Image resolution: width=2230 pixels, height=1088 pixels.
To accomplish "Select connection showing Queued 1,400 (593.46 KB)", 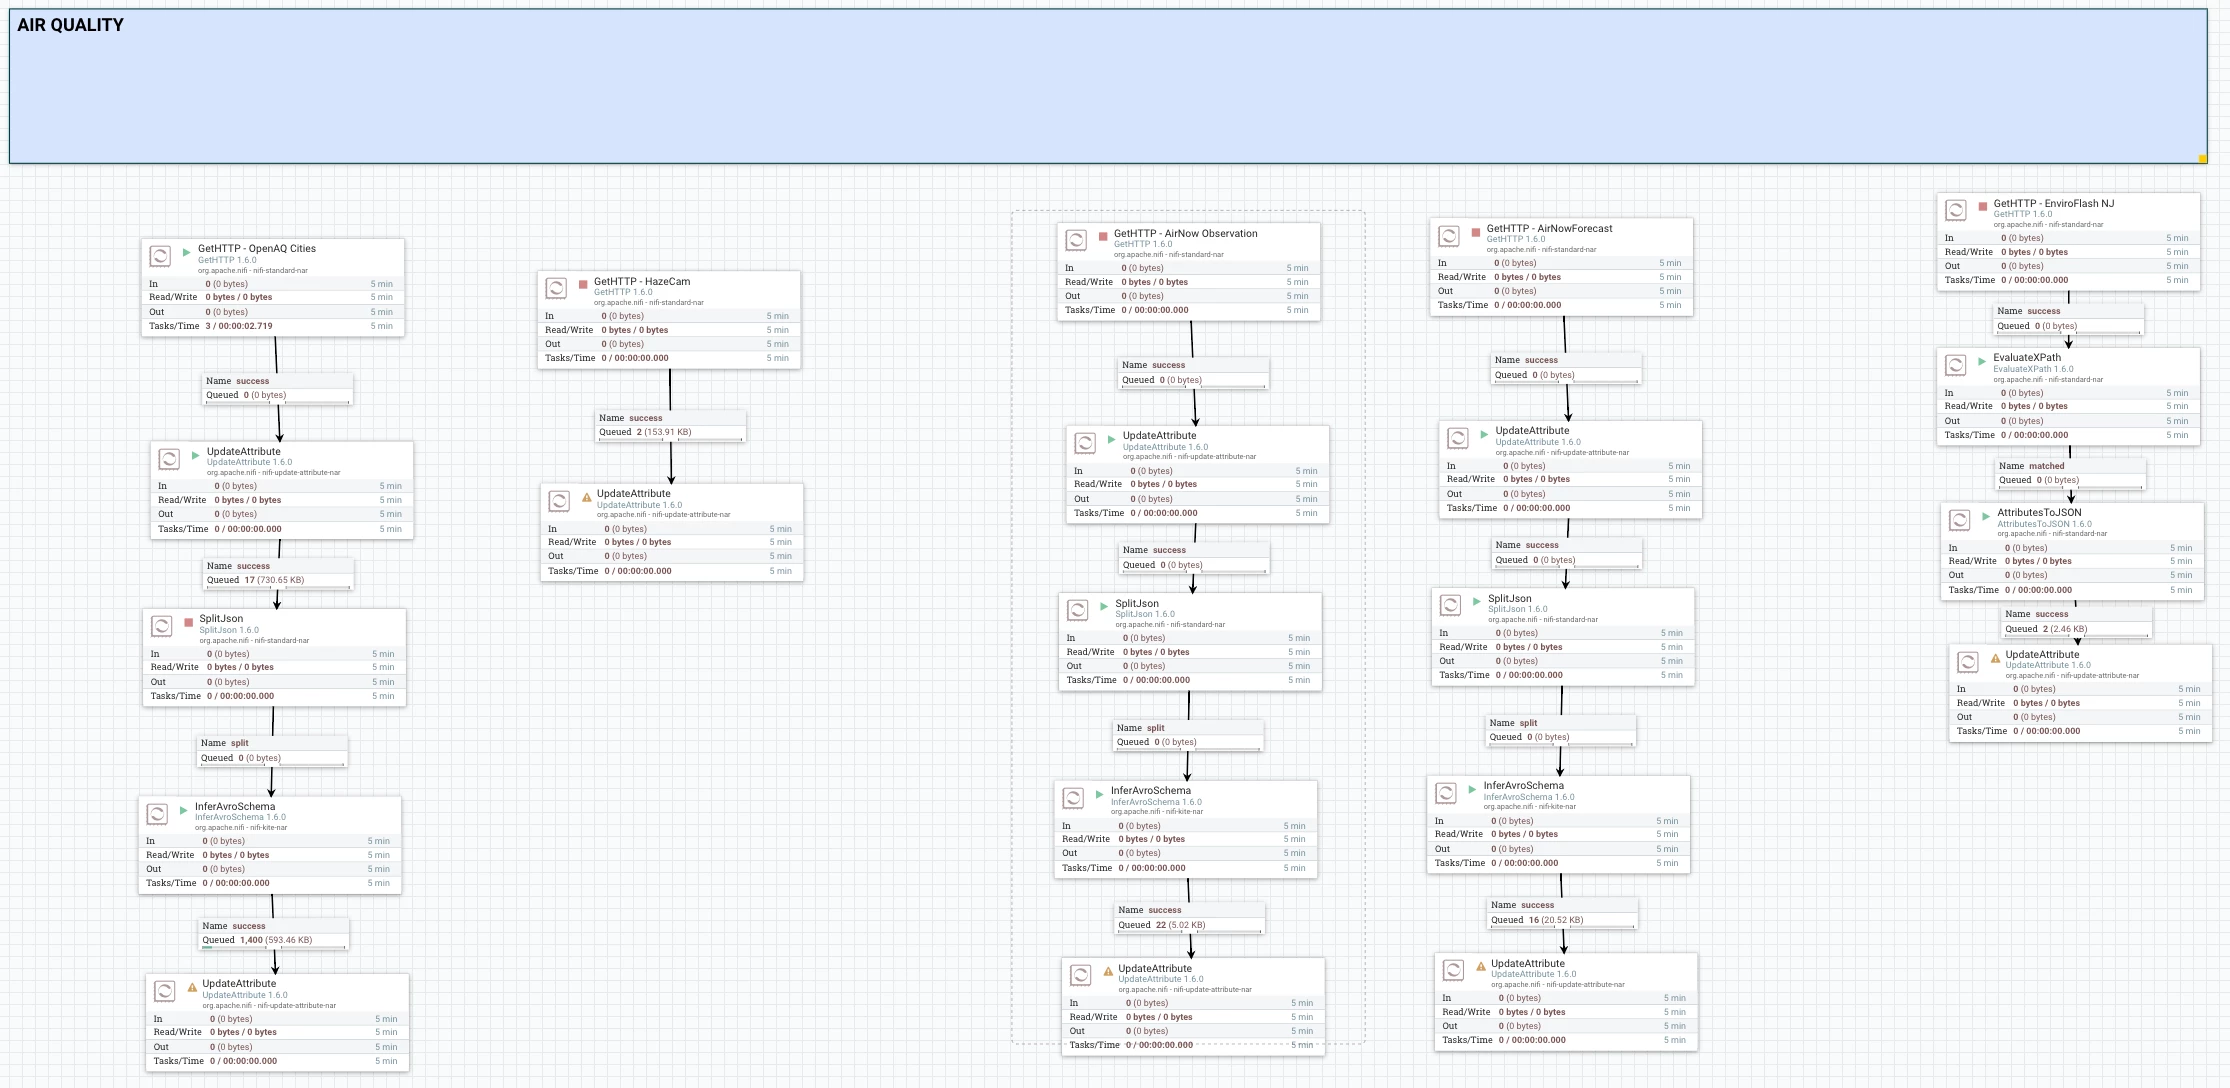I will tap(274, 933).
